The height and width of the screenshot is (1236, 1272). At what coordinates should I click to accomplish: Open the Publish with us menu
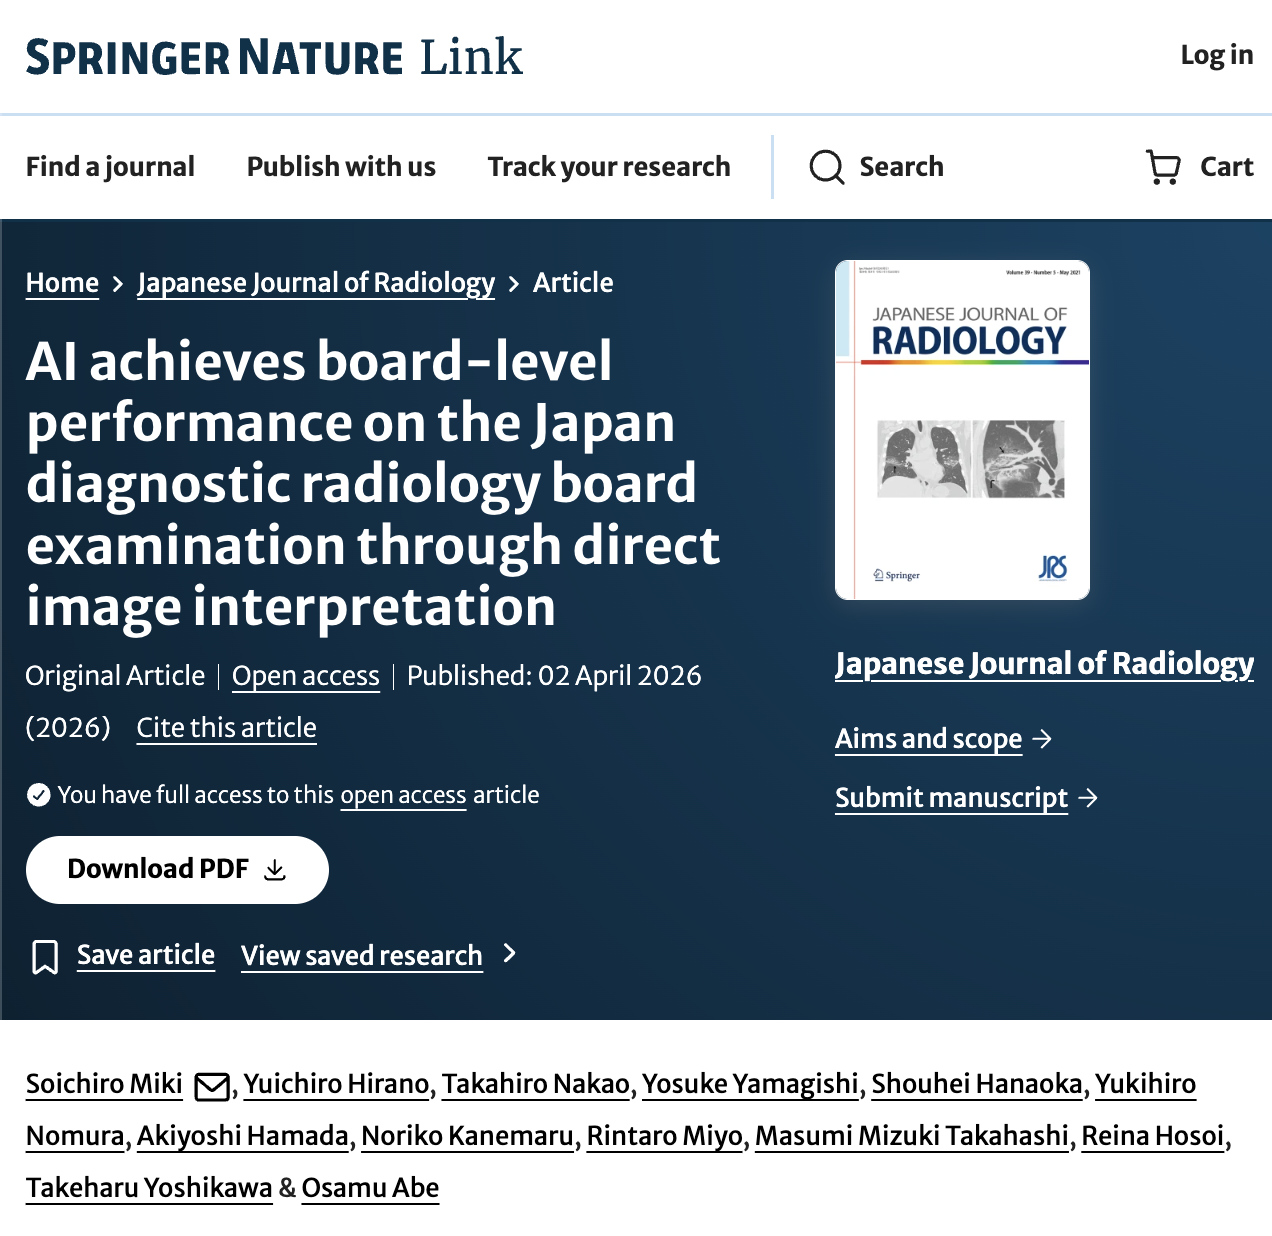coord(340,167)
